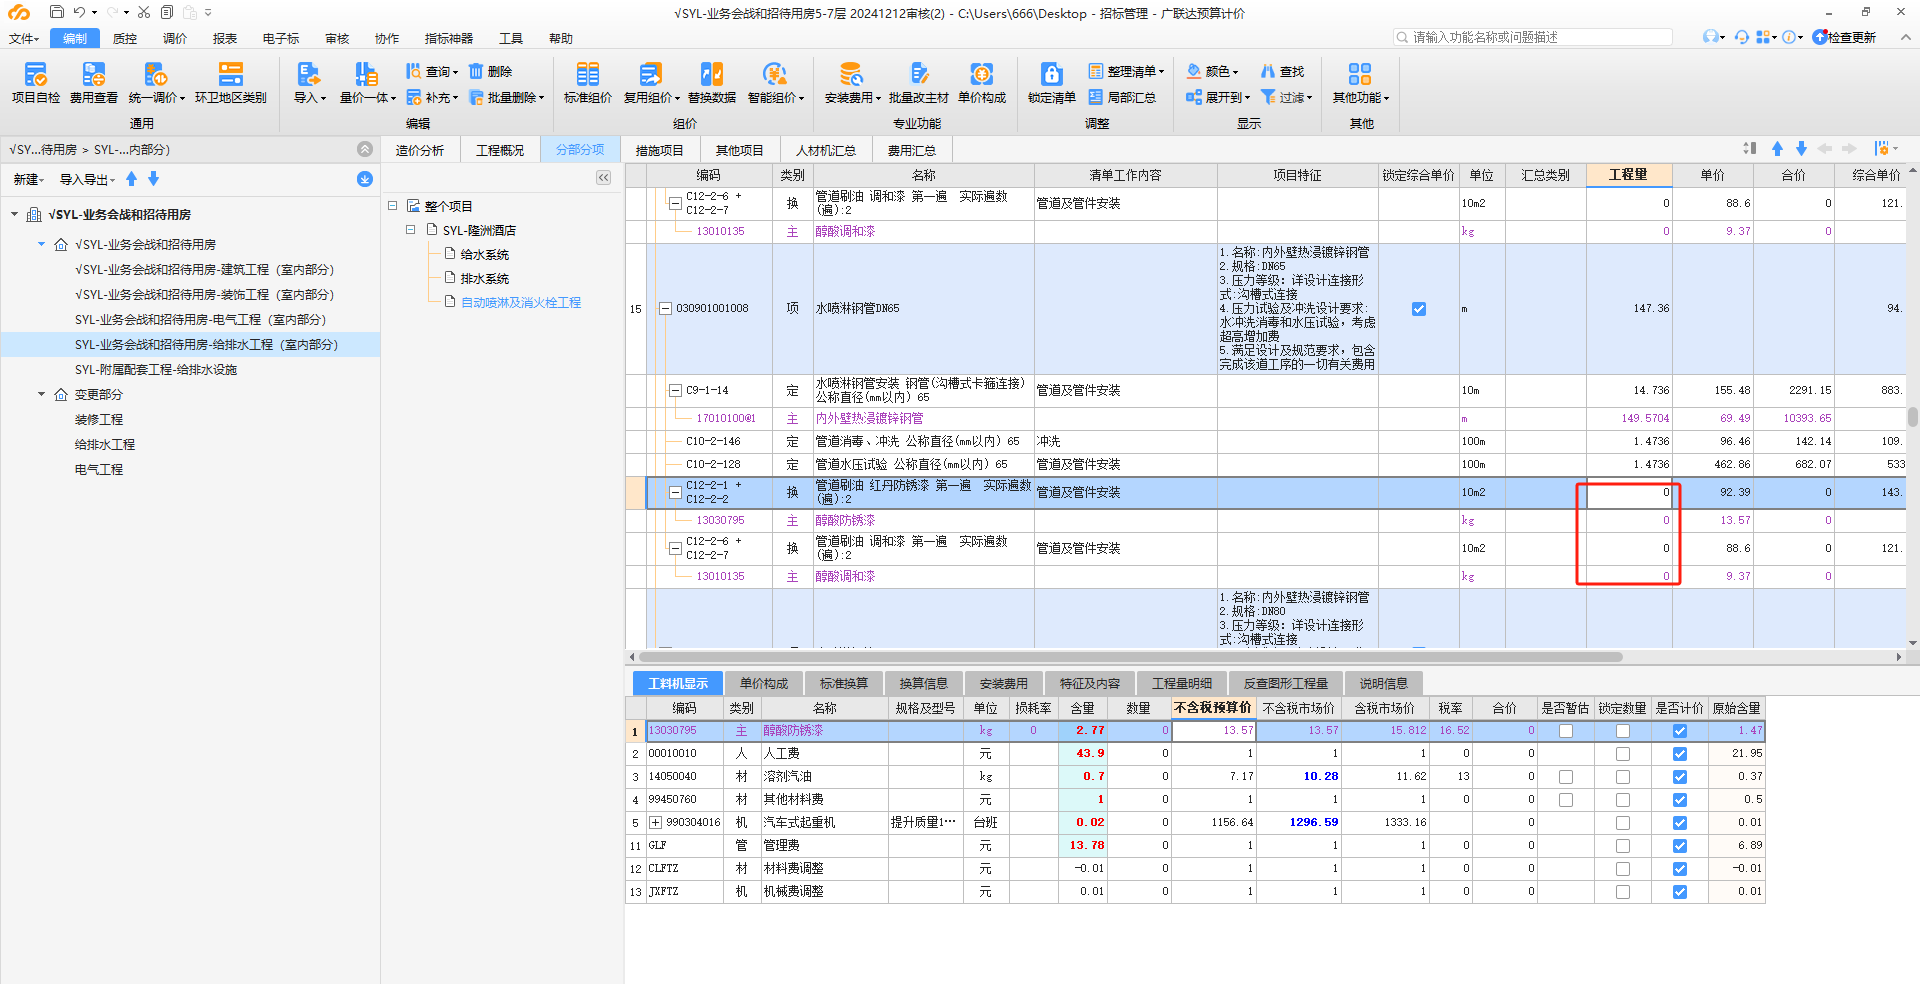Click the 新建 button in left panel
Screen dimensions: 1920x984
point(29,179)
